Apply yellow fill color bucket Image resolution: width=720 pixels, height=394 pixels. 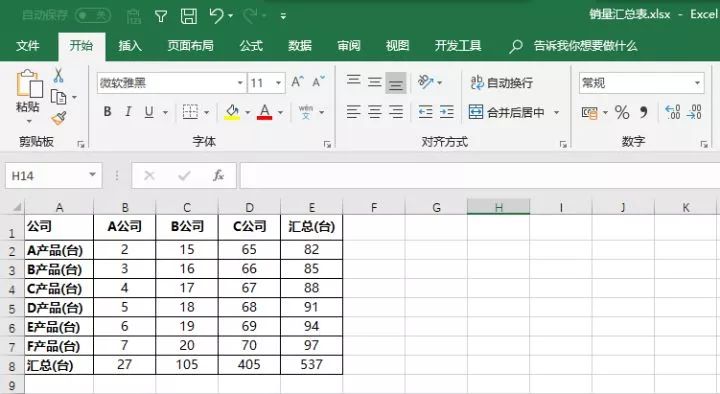point(232,112)
